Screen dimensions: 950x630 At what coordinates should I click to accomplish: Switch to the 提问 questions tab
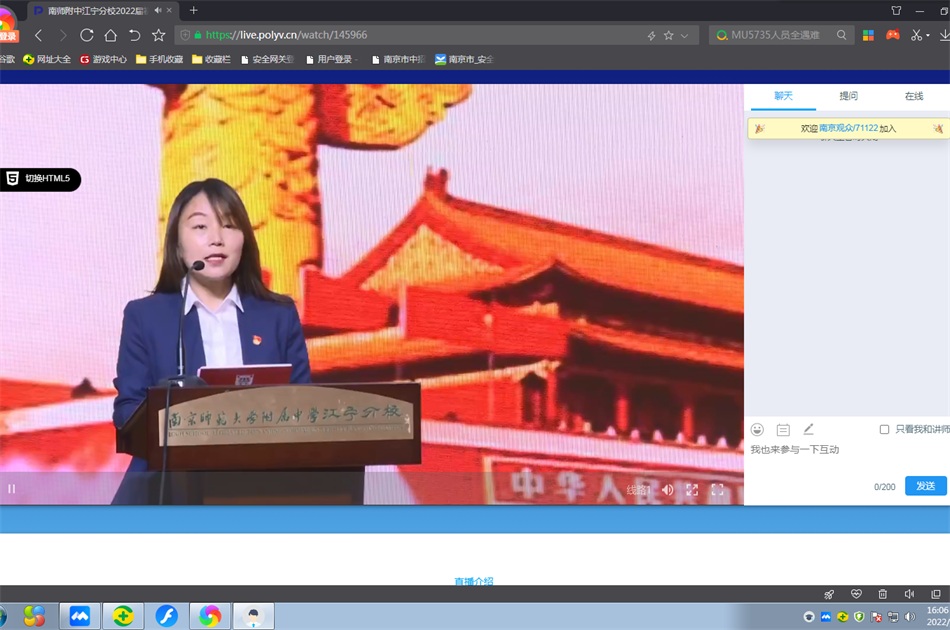848,96
